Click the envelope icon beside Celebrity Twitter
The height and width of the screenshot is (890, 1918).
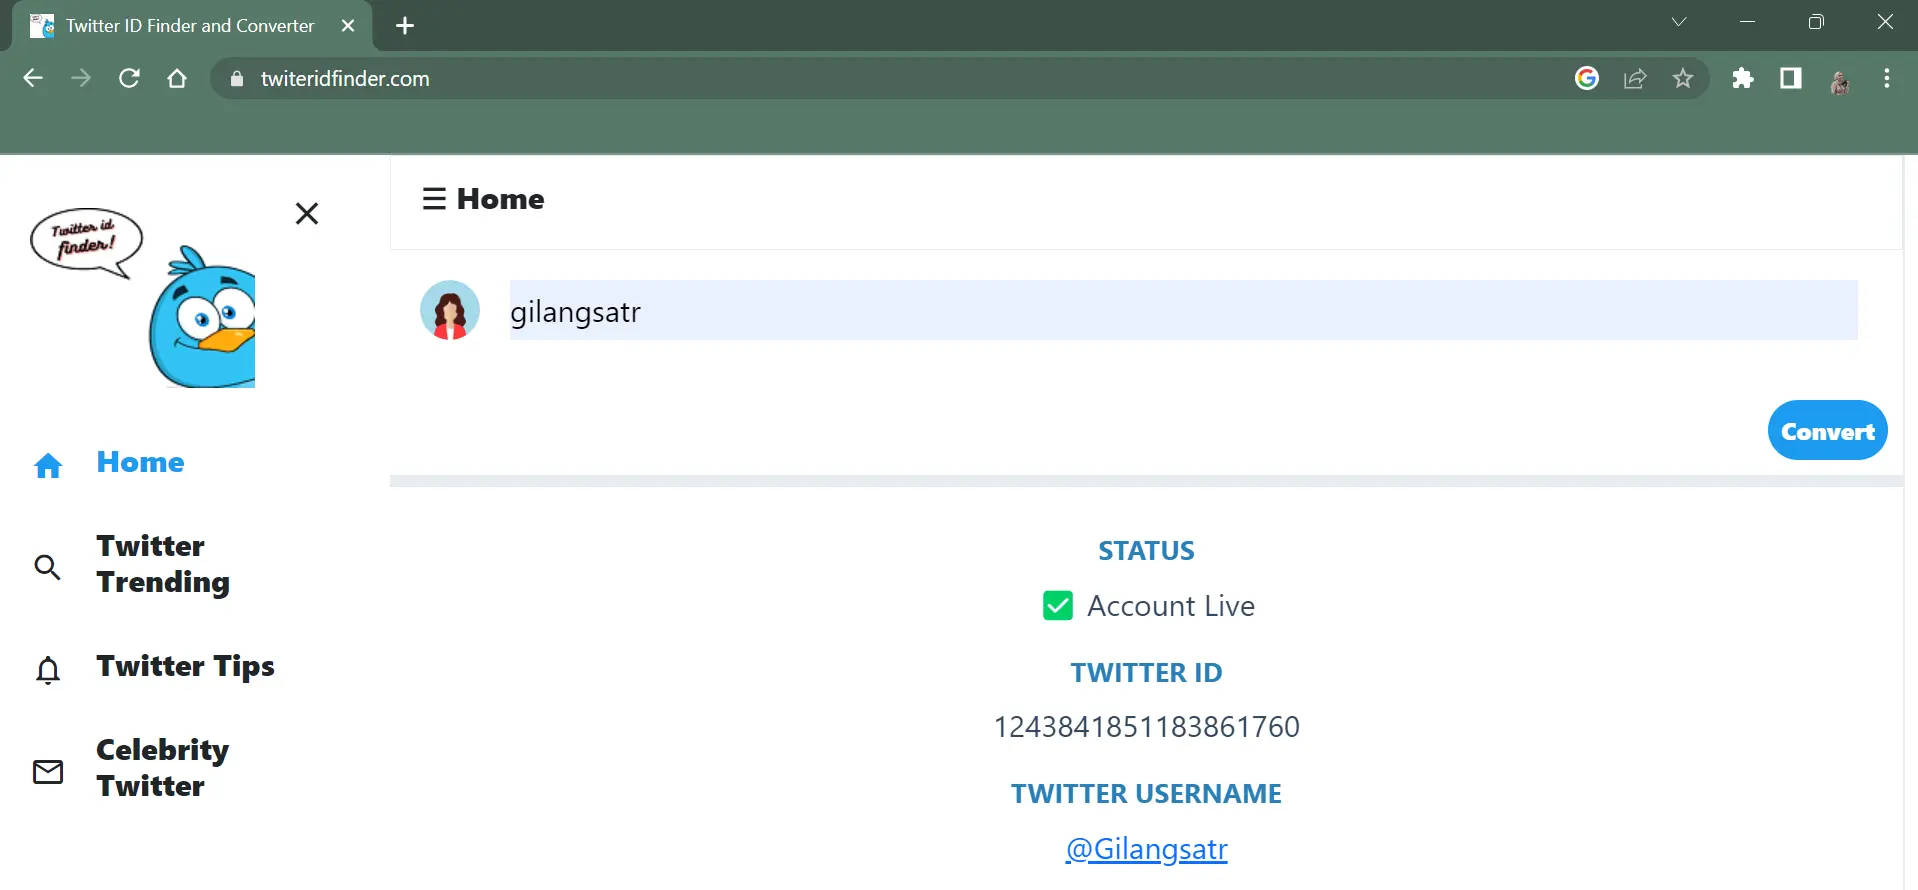(48, 771)
